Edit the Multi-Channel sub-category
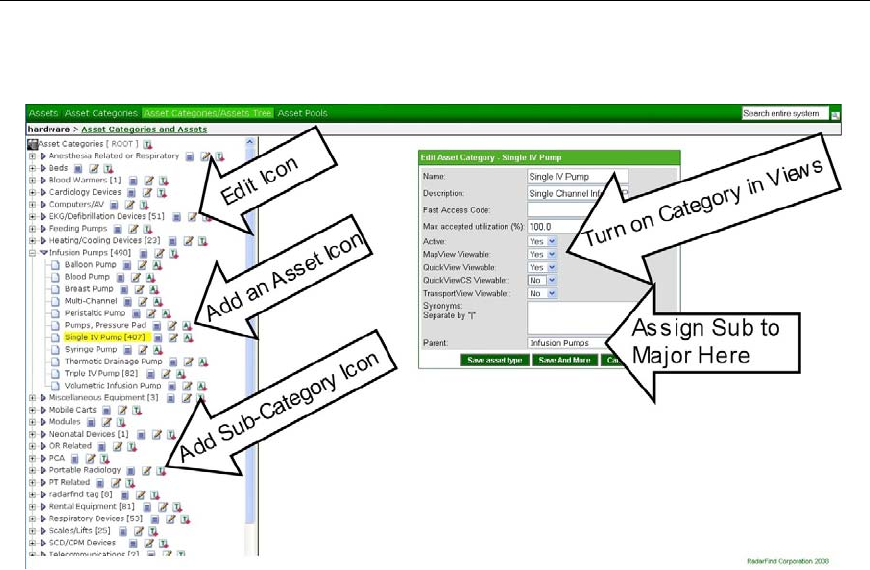This screenshot has height=570, width=870. coord(143,301)
